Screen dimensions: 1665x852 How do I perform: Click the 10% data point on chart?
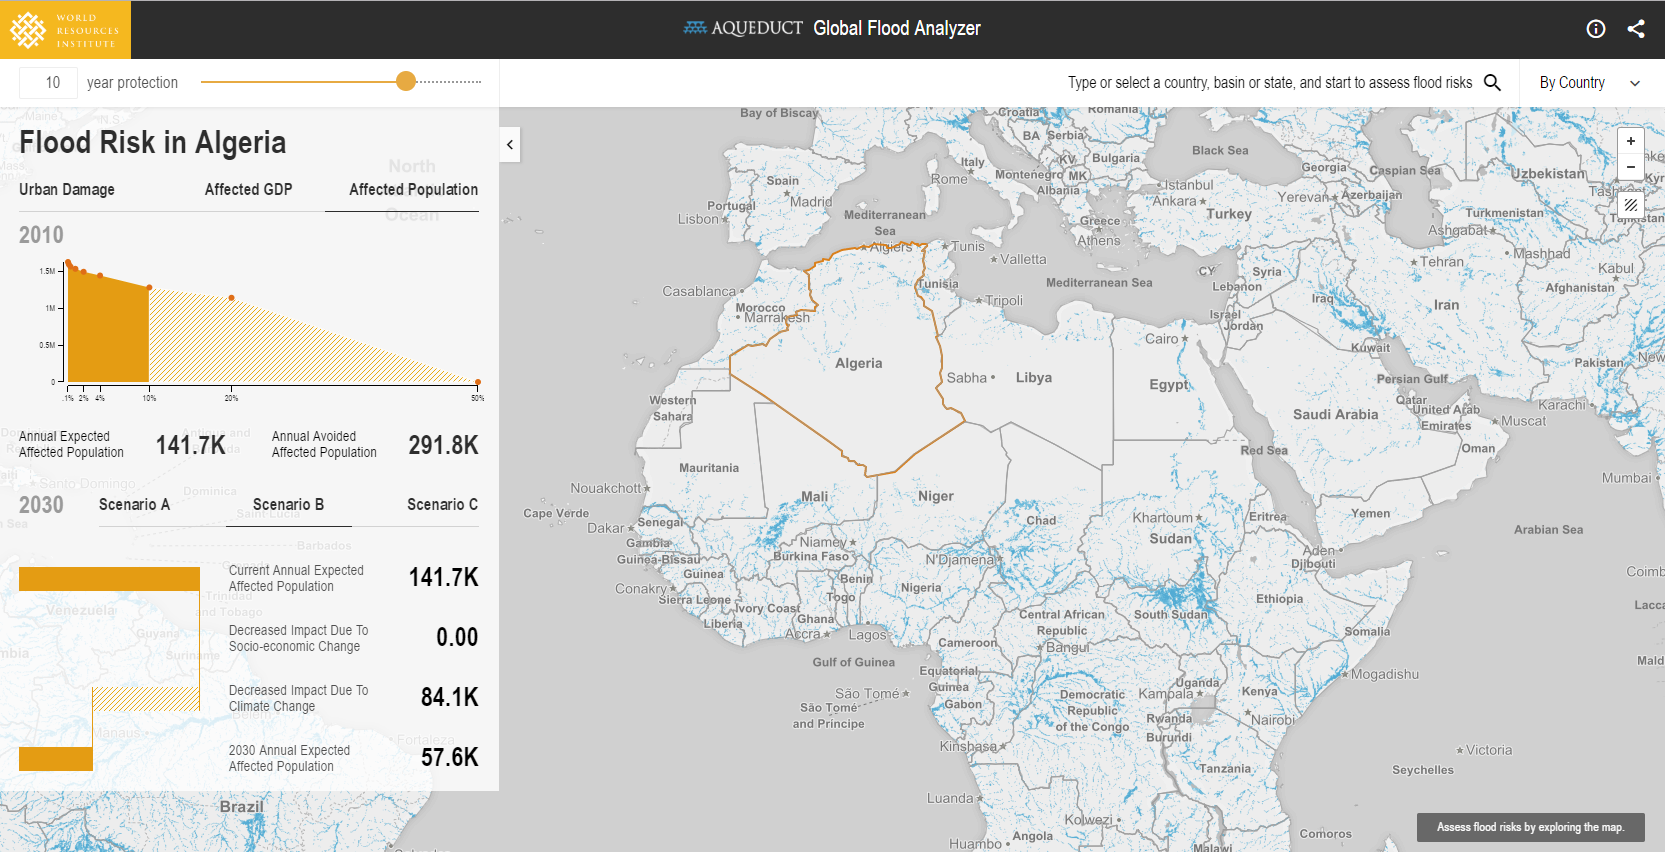point(149,288)
